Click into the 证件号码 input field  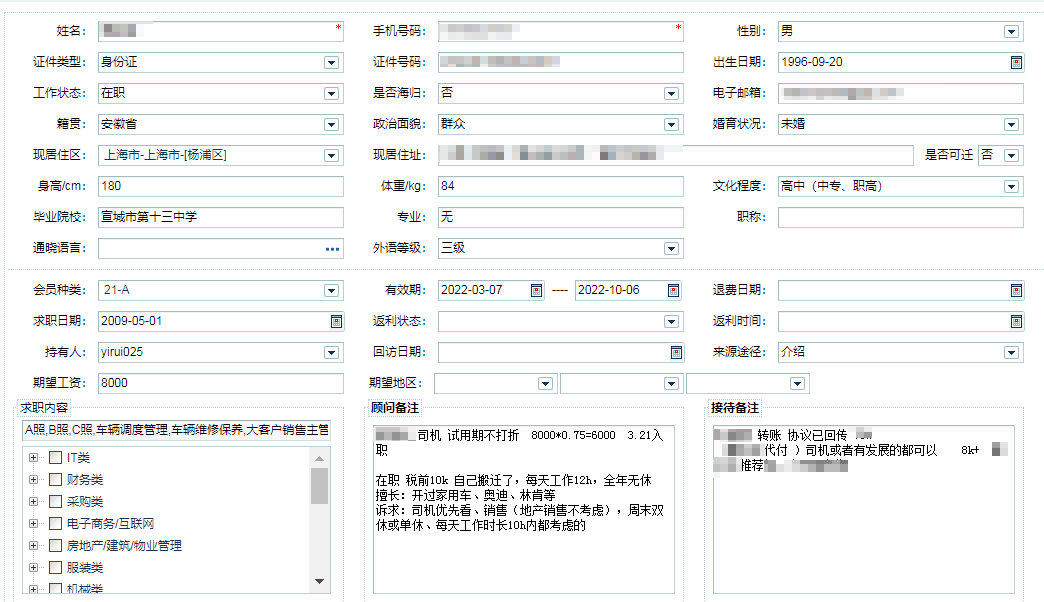click(x=561, y=62)
